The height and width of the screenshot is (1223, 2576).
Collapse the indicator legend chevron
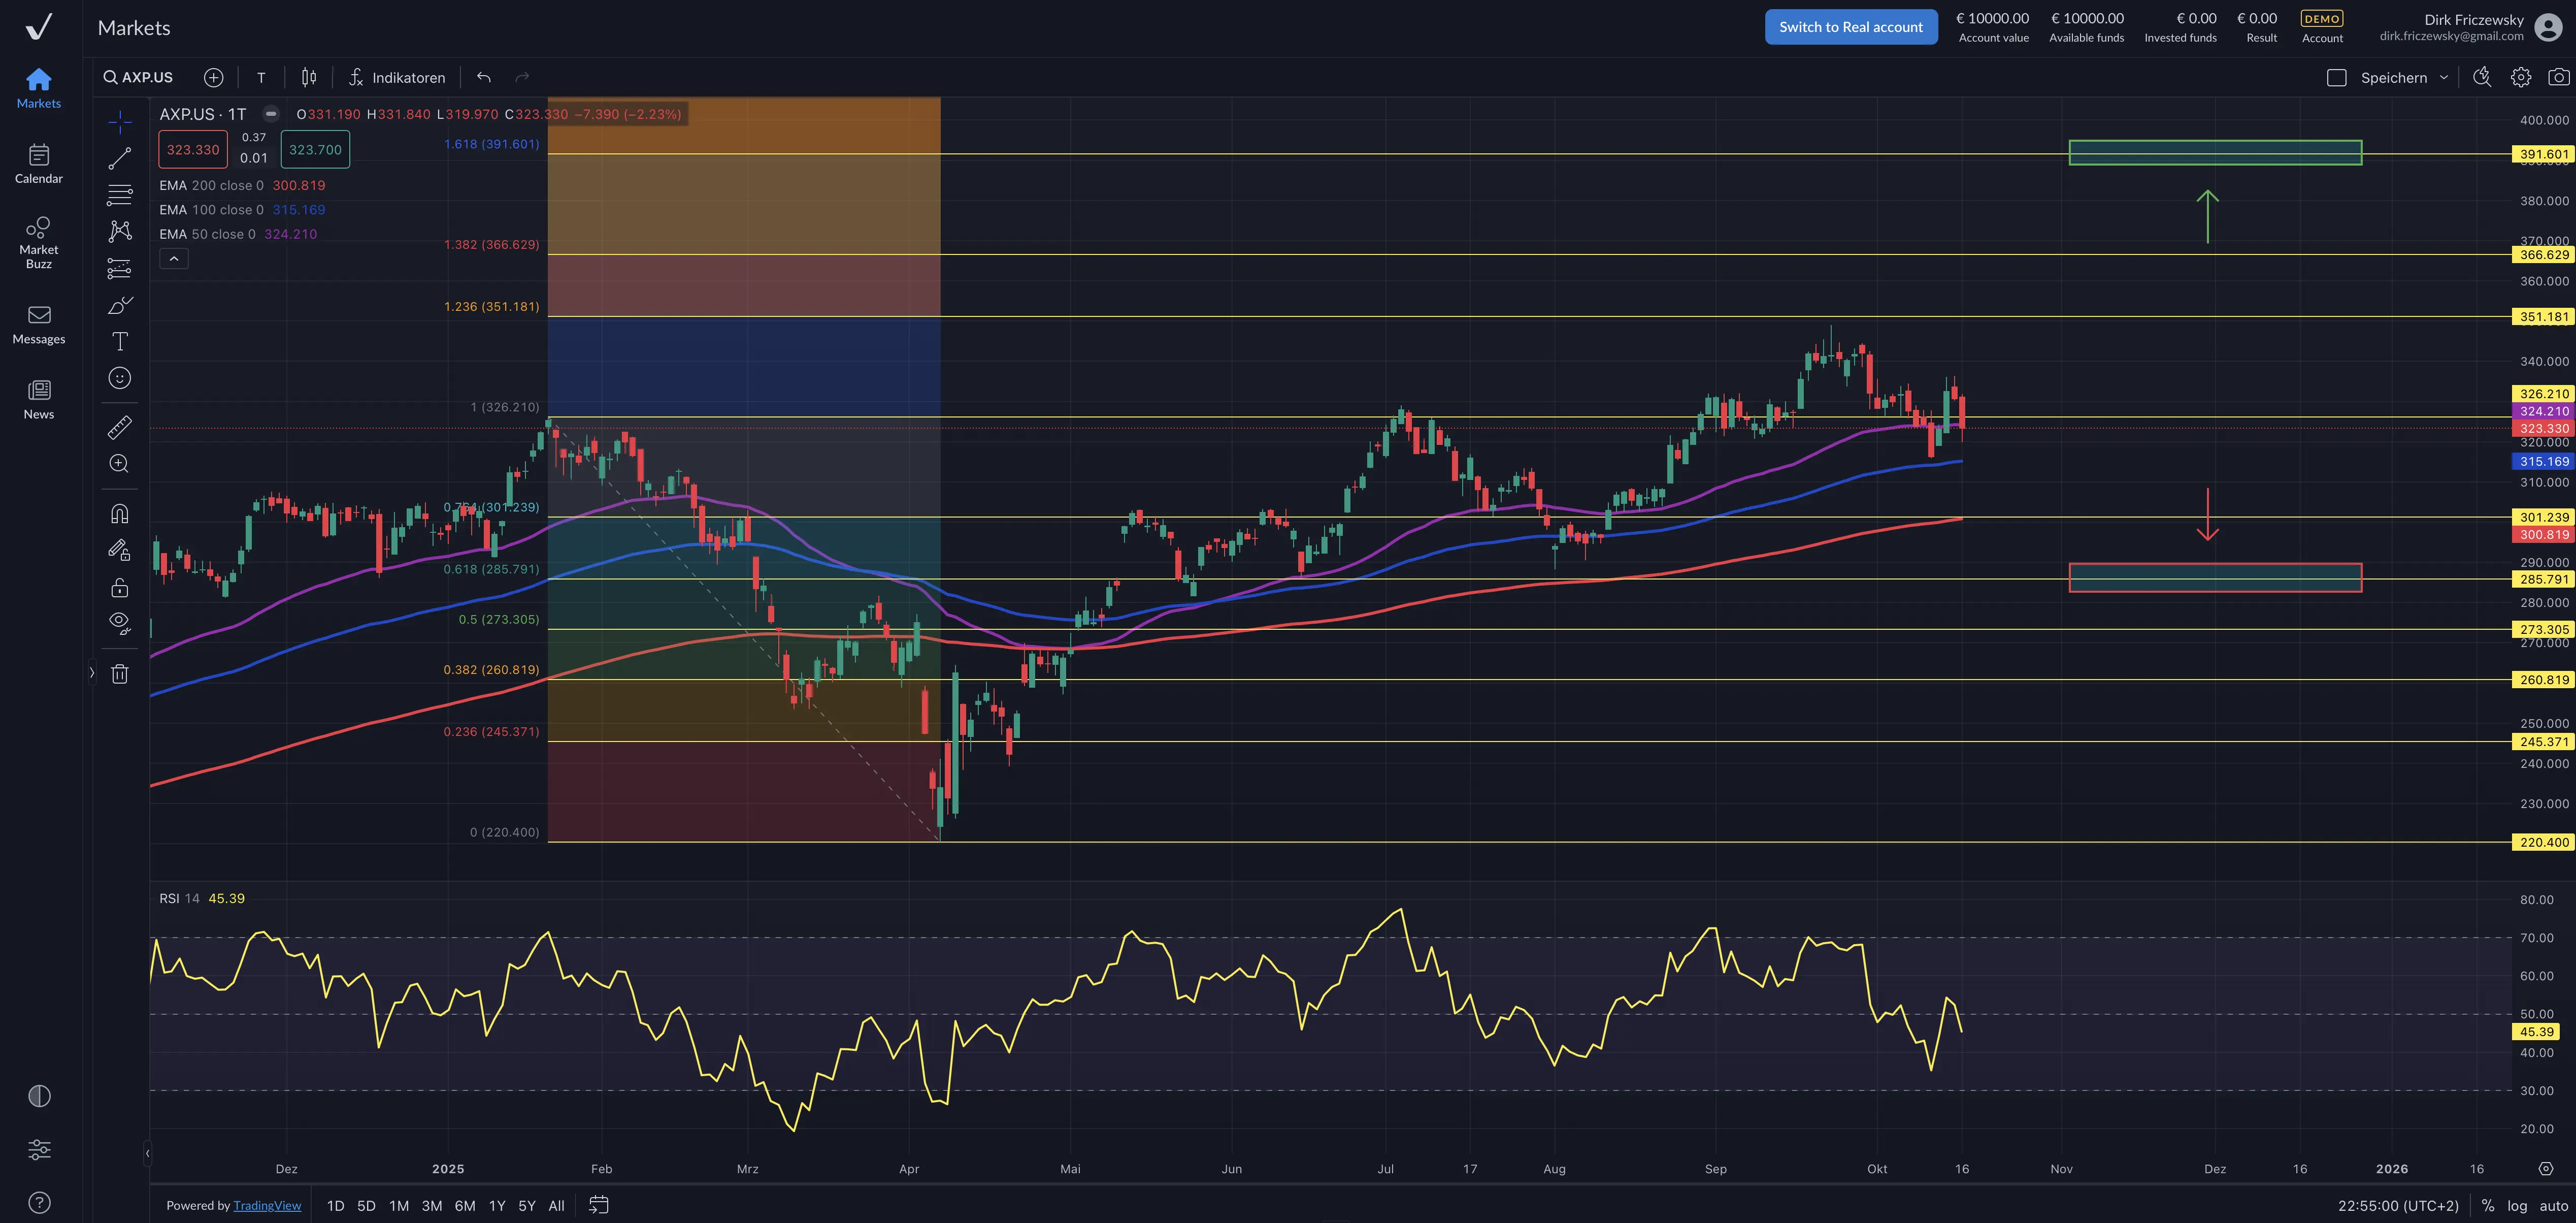point(174,259)
